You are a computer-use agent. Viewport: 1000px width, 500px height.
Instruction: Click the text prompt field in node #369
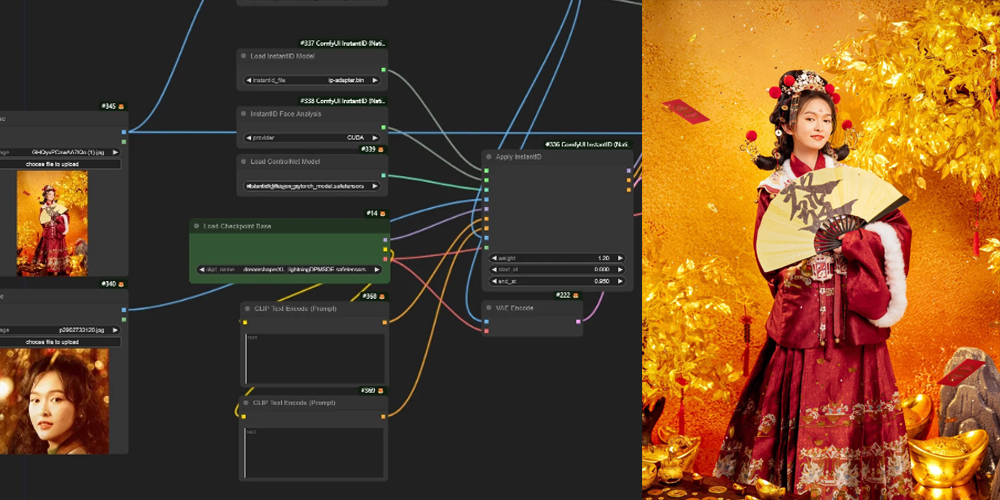tap(314, 453)
